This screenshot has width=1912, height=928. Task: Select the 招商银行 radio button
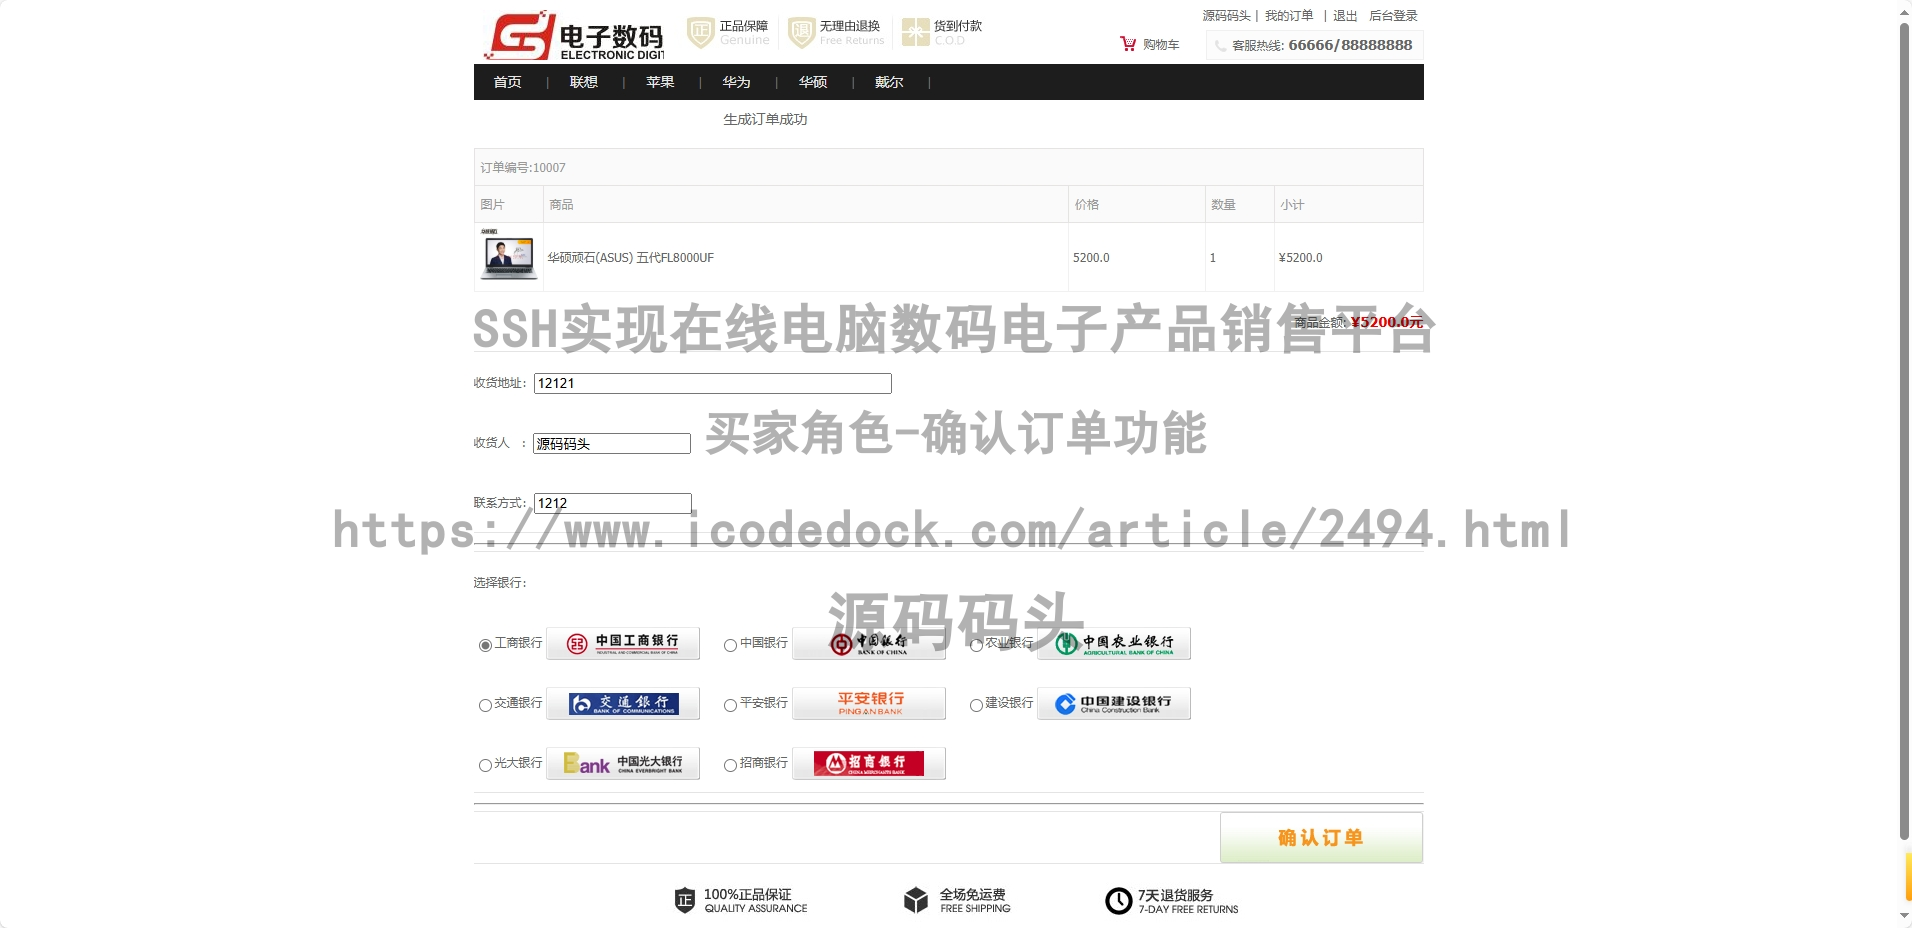coord(731,765)
